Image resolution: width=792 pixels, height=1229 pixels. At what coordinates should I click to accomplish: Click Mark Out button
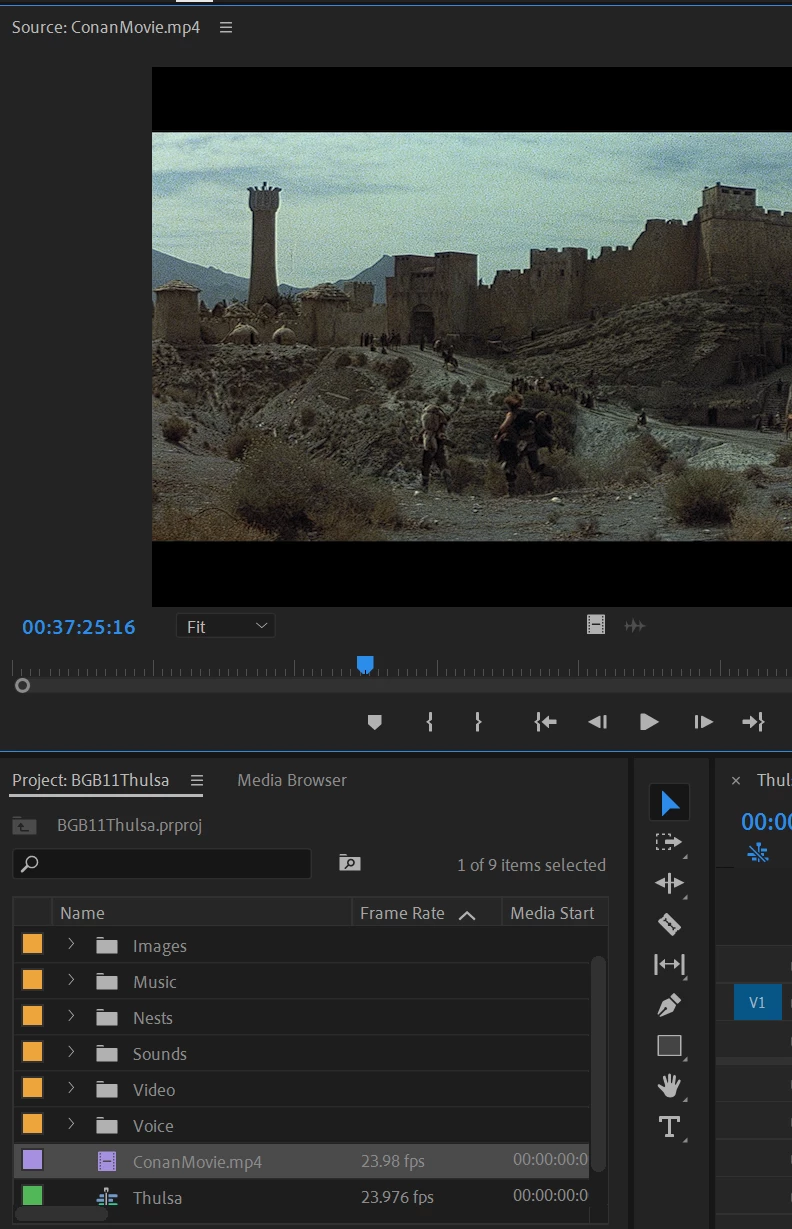pyautogui.click(x=478, y=721)
